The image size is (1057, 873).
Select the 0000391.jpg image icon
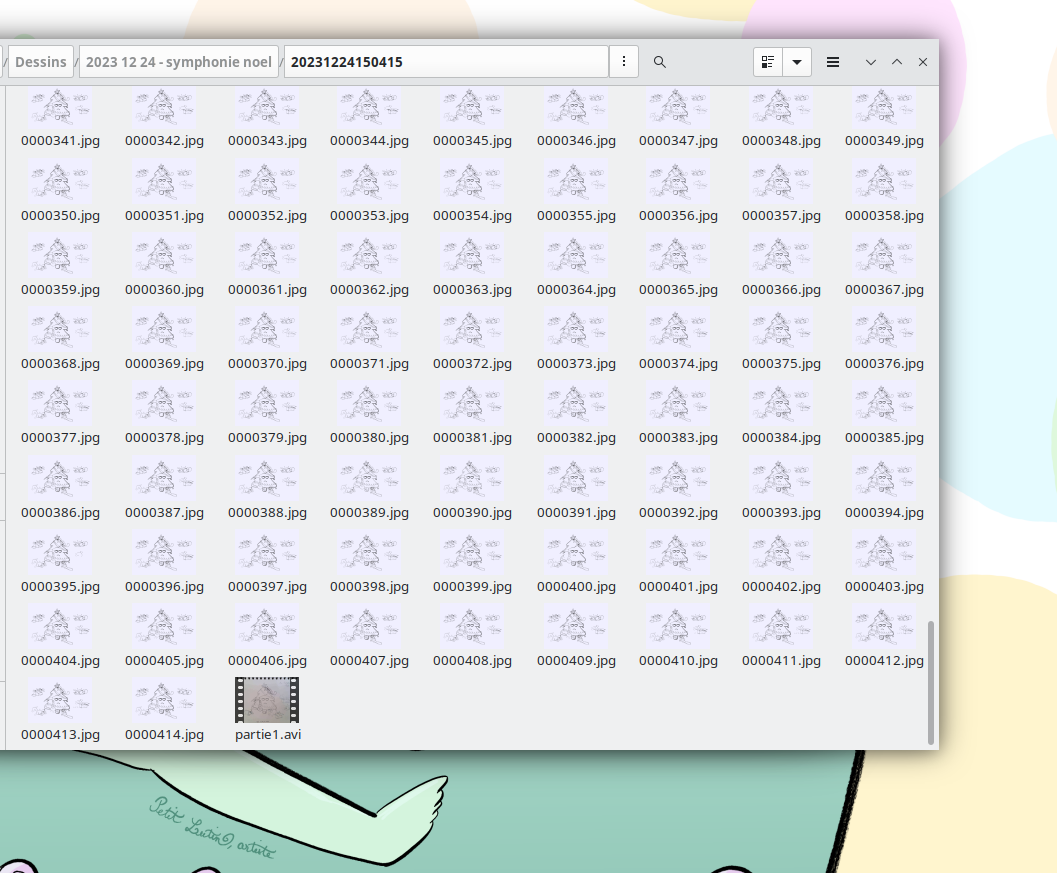(576, 479)
